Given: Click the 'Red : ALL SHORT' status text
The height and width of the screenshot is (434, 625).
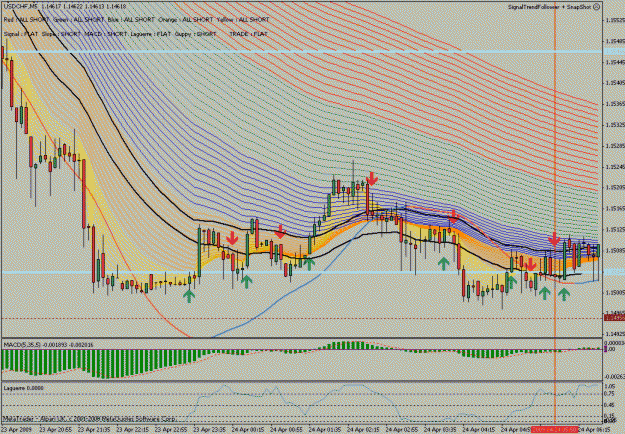Looking at the screenshot, I should (26, 20).
